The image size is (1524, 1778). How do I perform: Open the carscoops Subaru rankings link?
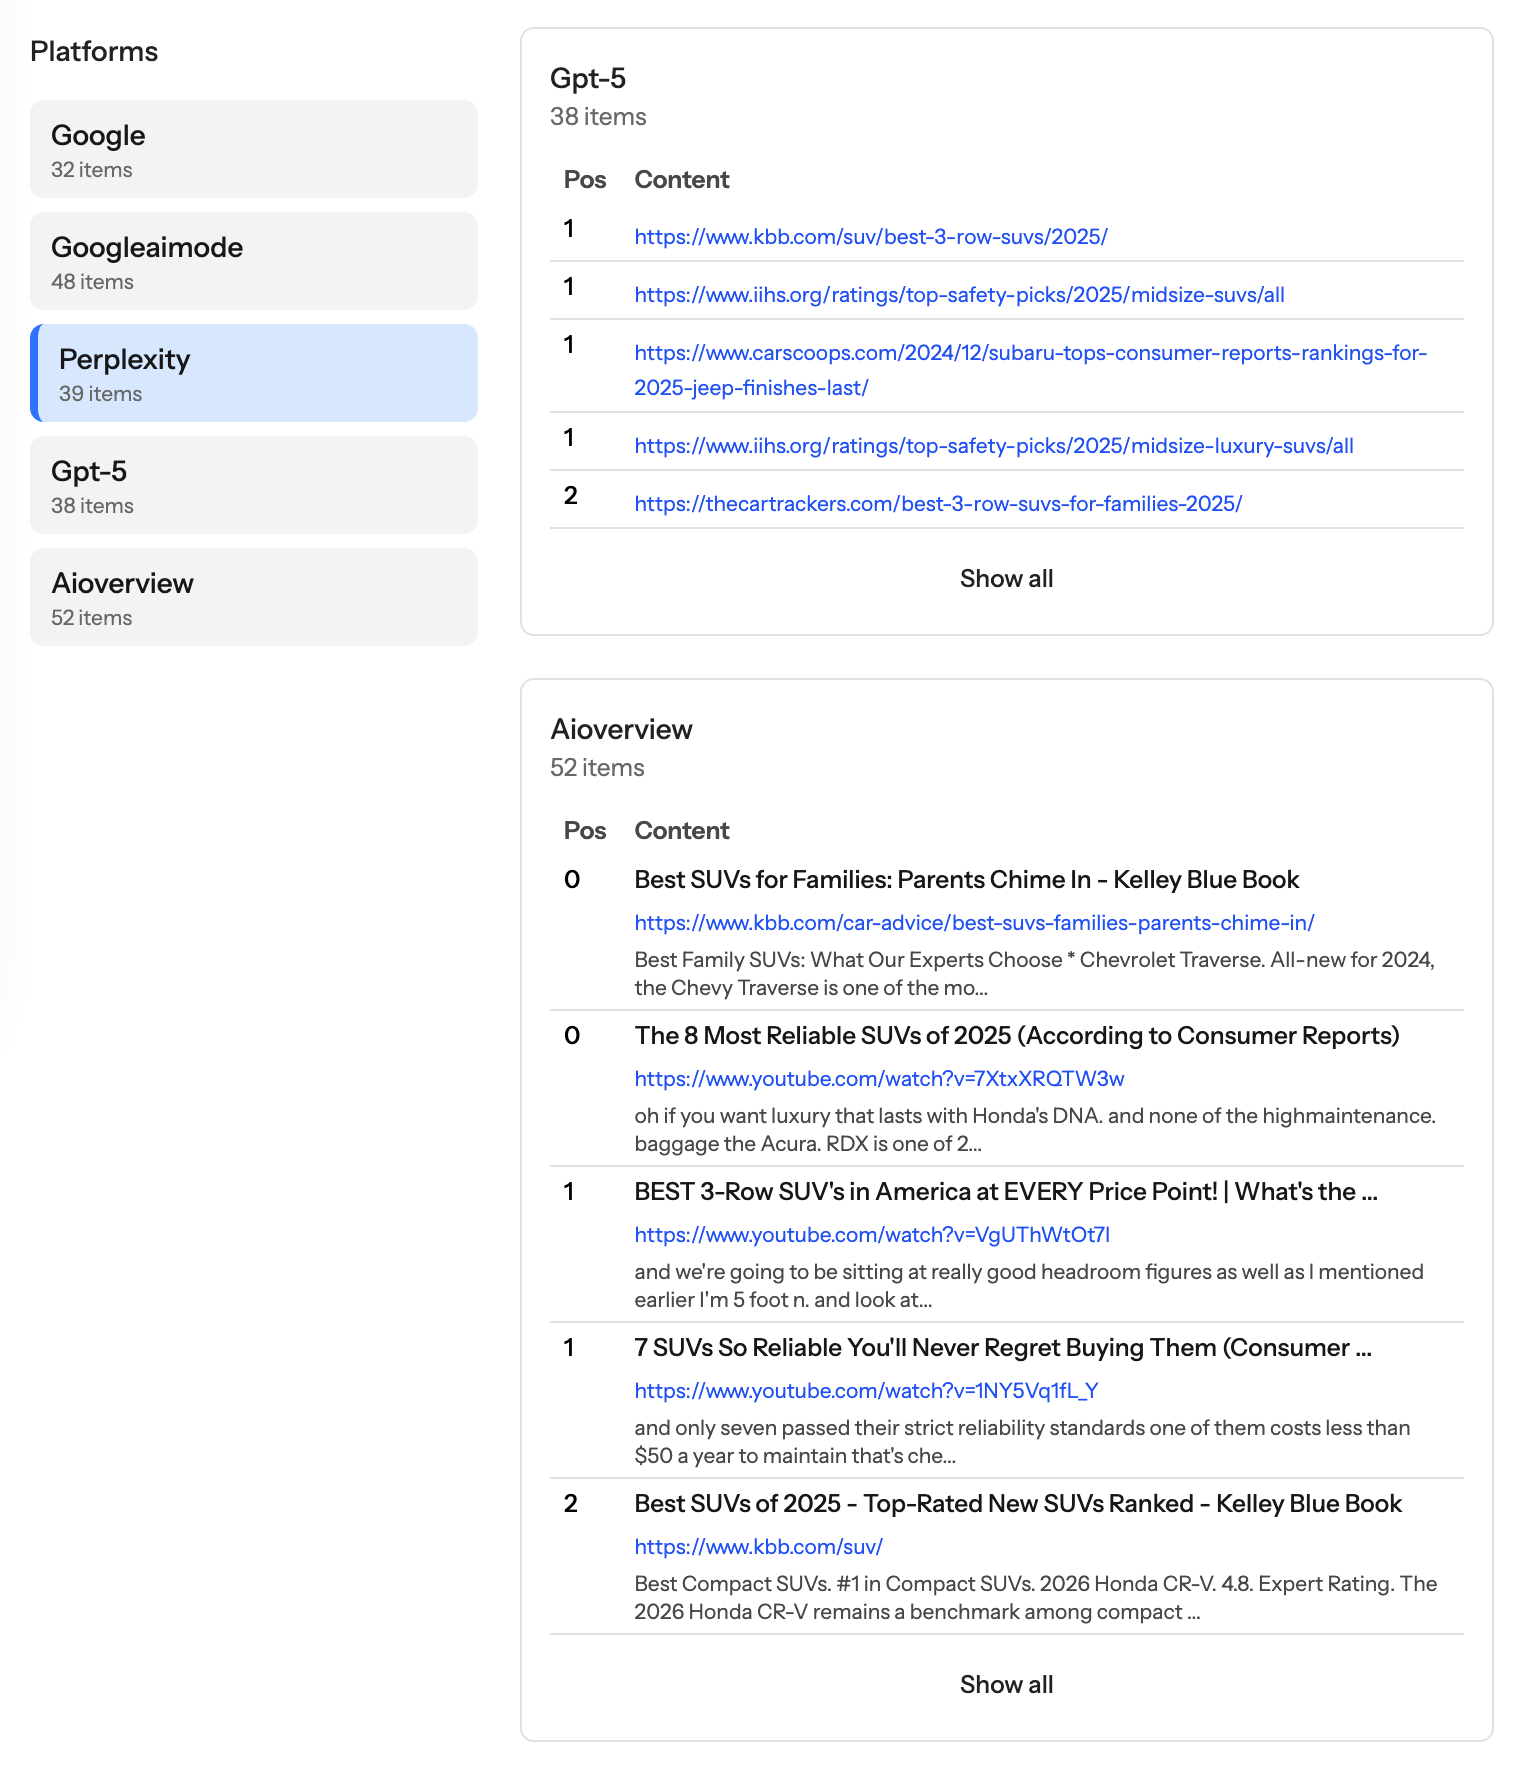pos(1030,353)
